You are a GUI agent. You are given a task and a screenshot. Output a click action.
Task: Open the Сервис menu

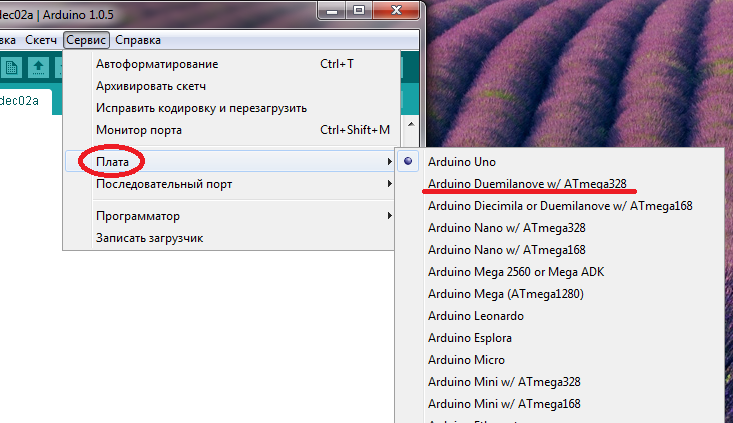(x=86, y=40)
